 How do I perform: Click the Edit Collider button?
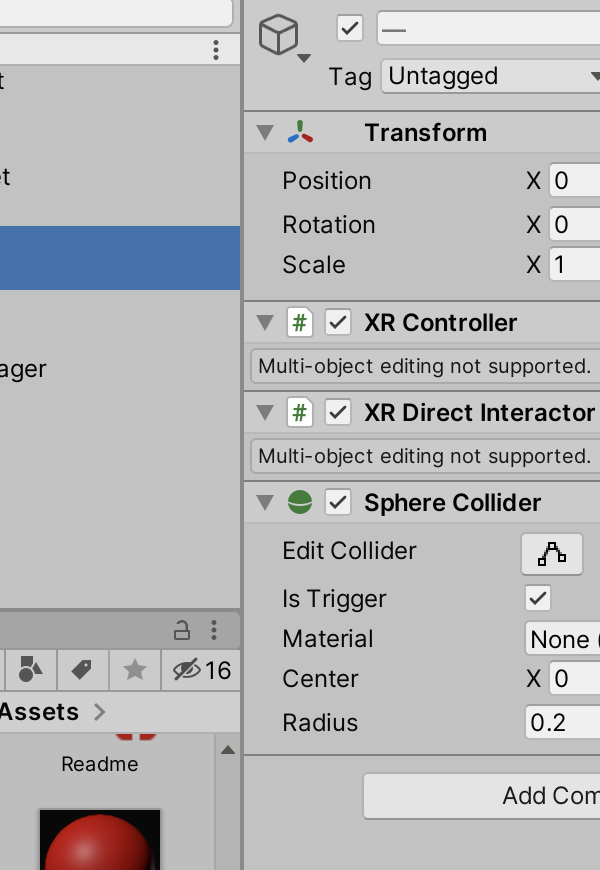tap(552, 554)
